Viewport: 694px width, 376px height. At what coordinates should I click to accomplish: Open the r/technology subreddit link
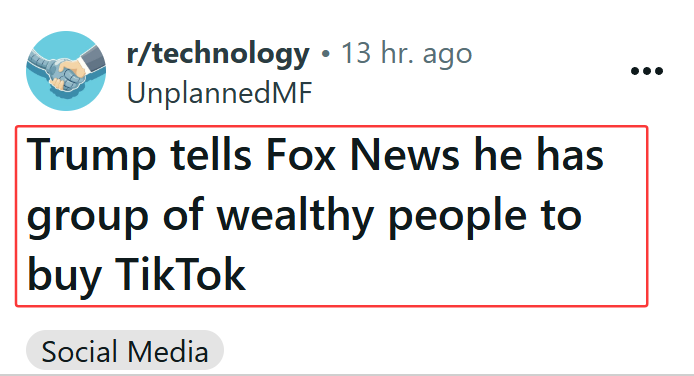click(218, 54)
